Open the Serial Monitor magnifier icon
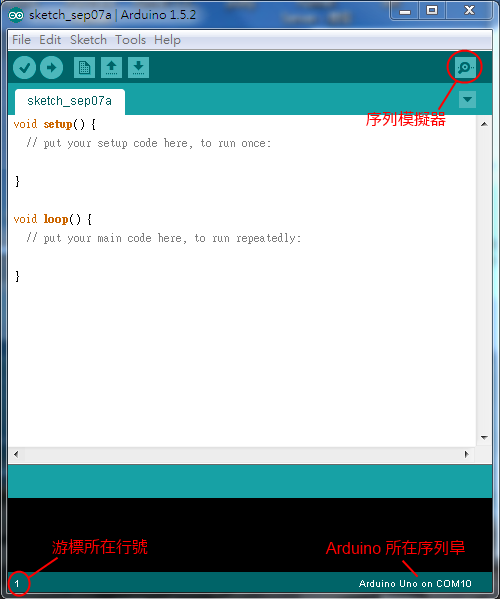 click(x=465, y=68)
